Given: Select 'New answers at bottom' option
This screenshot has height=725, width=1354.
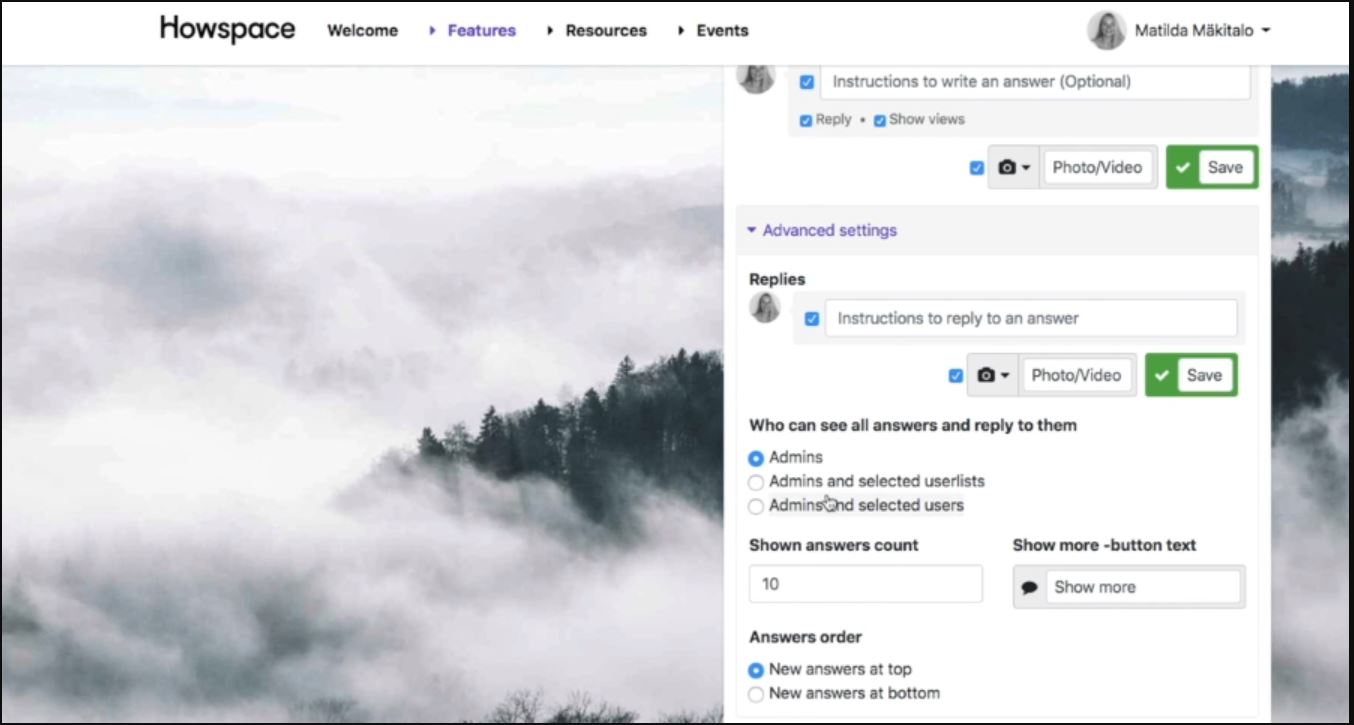Looking at the screenshot, I should click(x=756, y=694).
